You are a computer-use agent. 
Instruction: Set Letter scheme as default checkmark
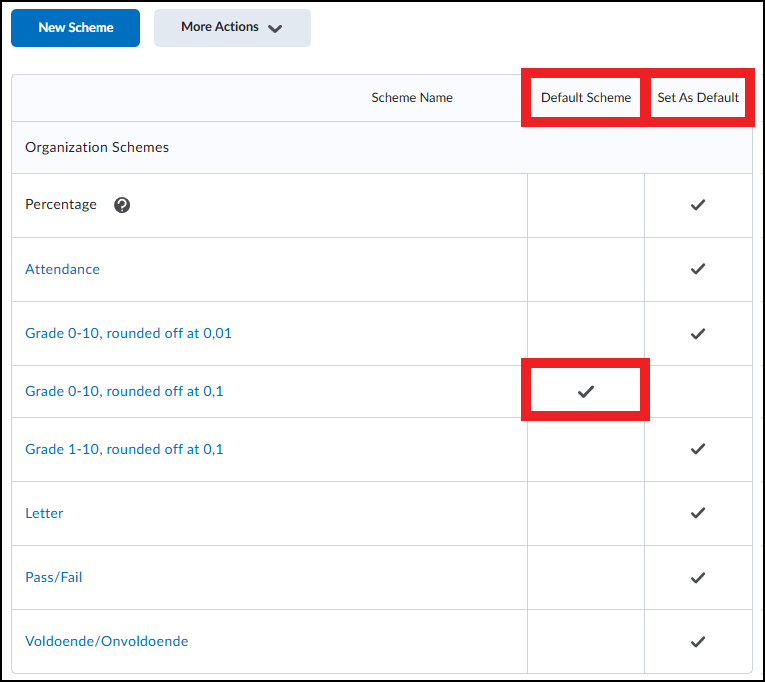pyautogui.click(x=698, y=513)
